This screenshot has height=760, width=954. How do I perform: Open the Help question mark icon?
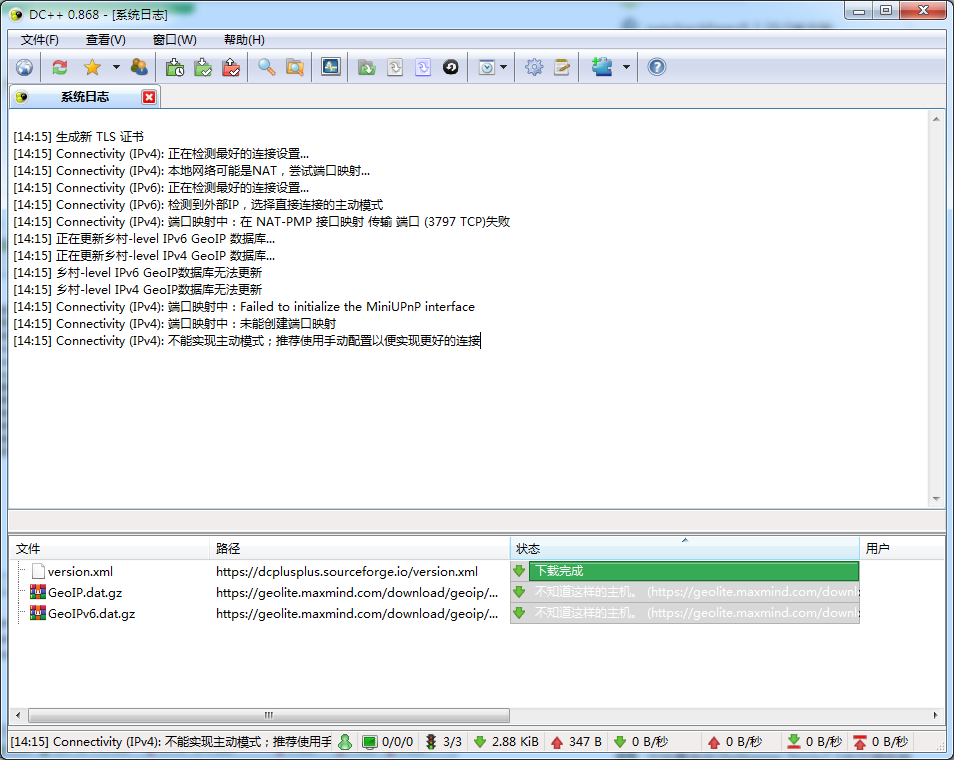click(656, 68)
